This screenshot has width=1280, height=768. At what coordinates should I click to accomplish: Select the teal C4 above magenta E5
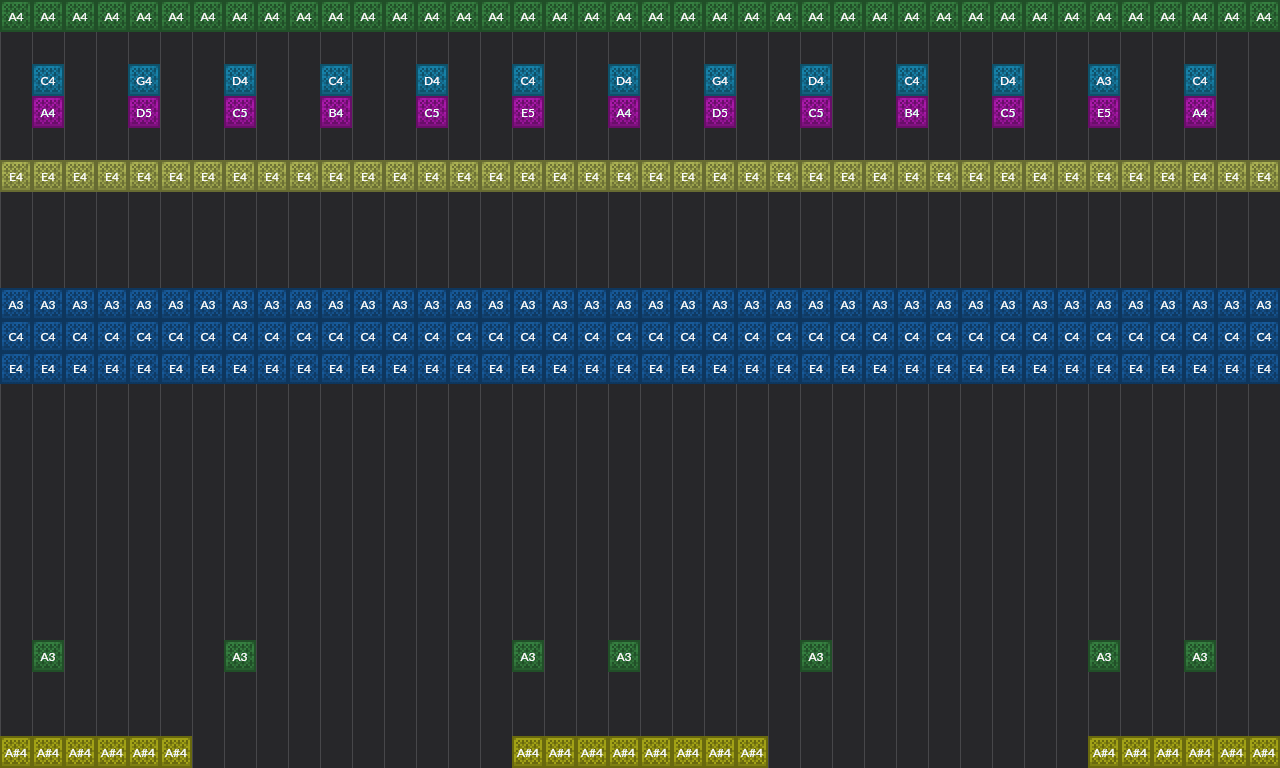(x=527, y=81)
